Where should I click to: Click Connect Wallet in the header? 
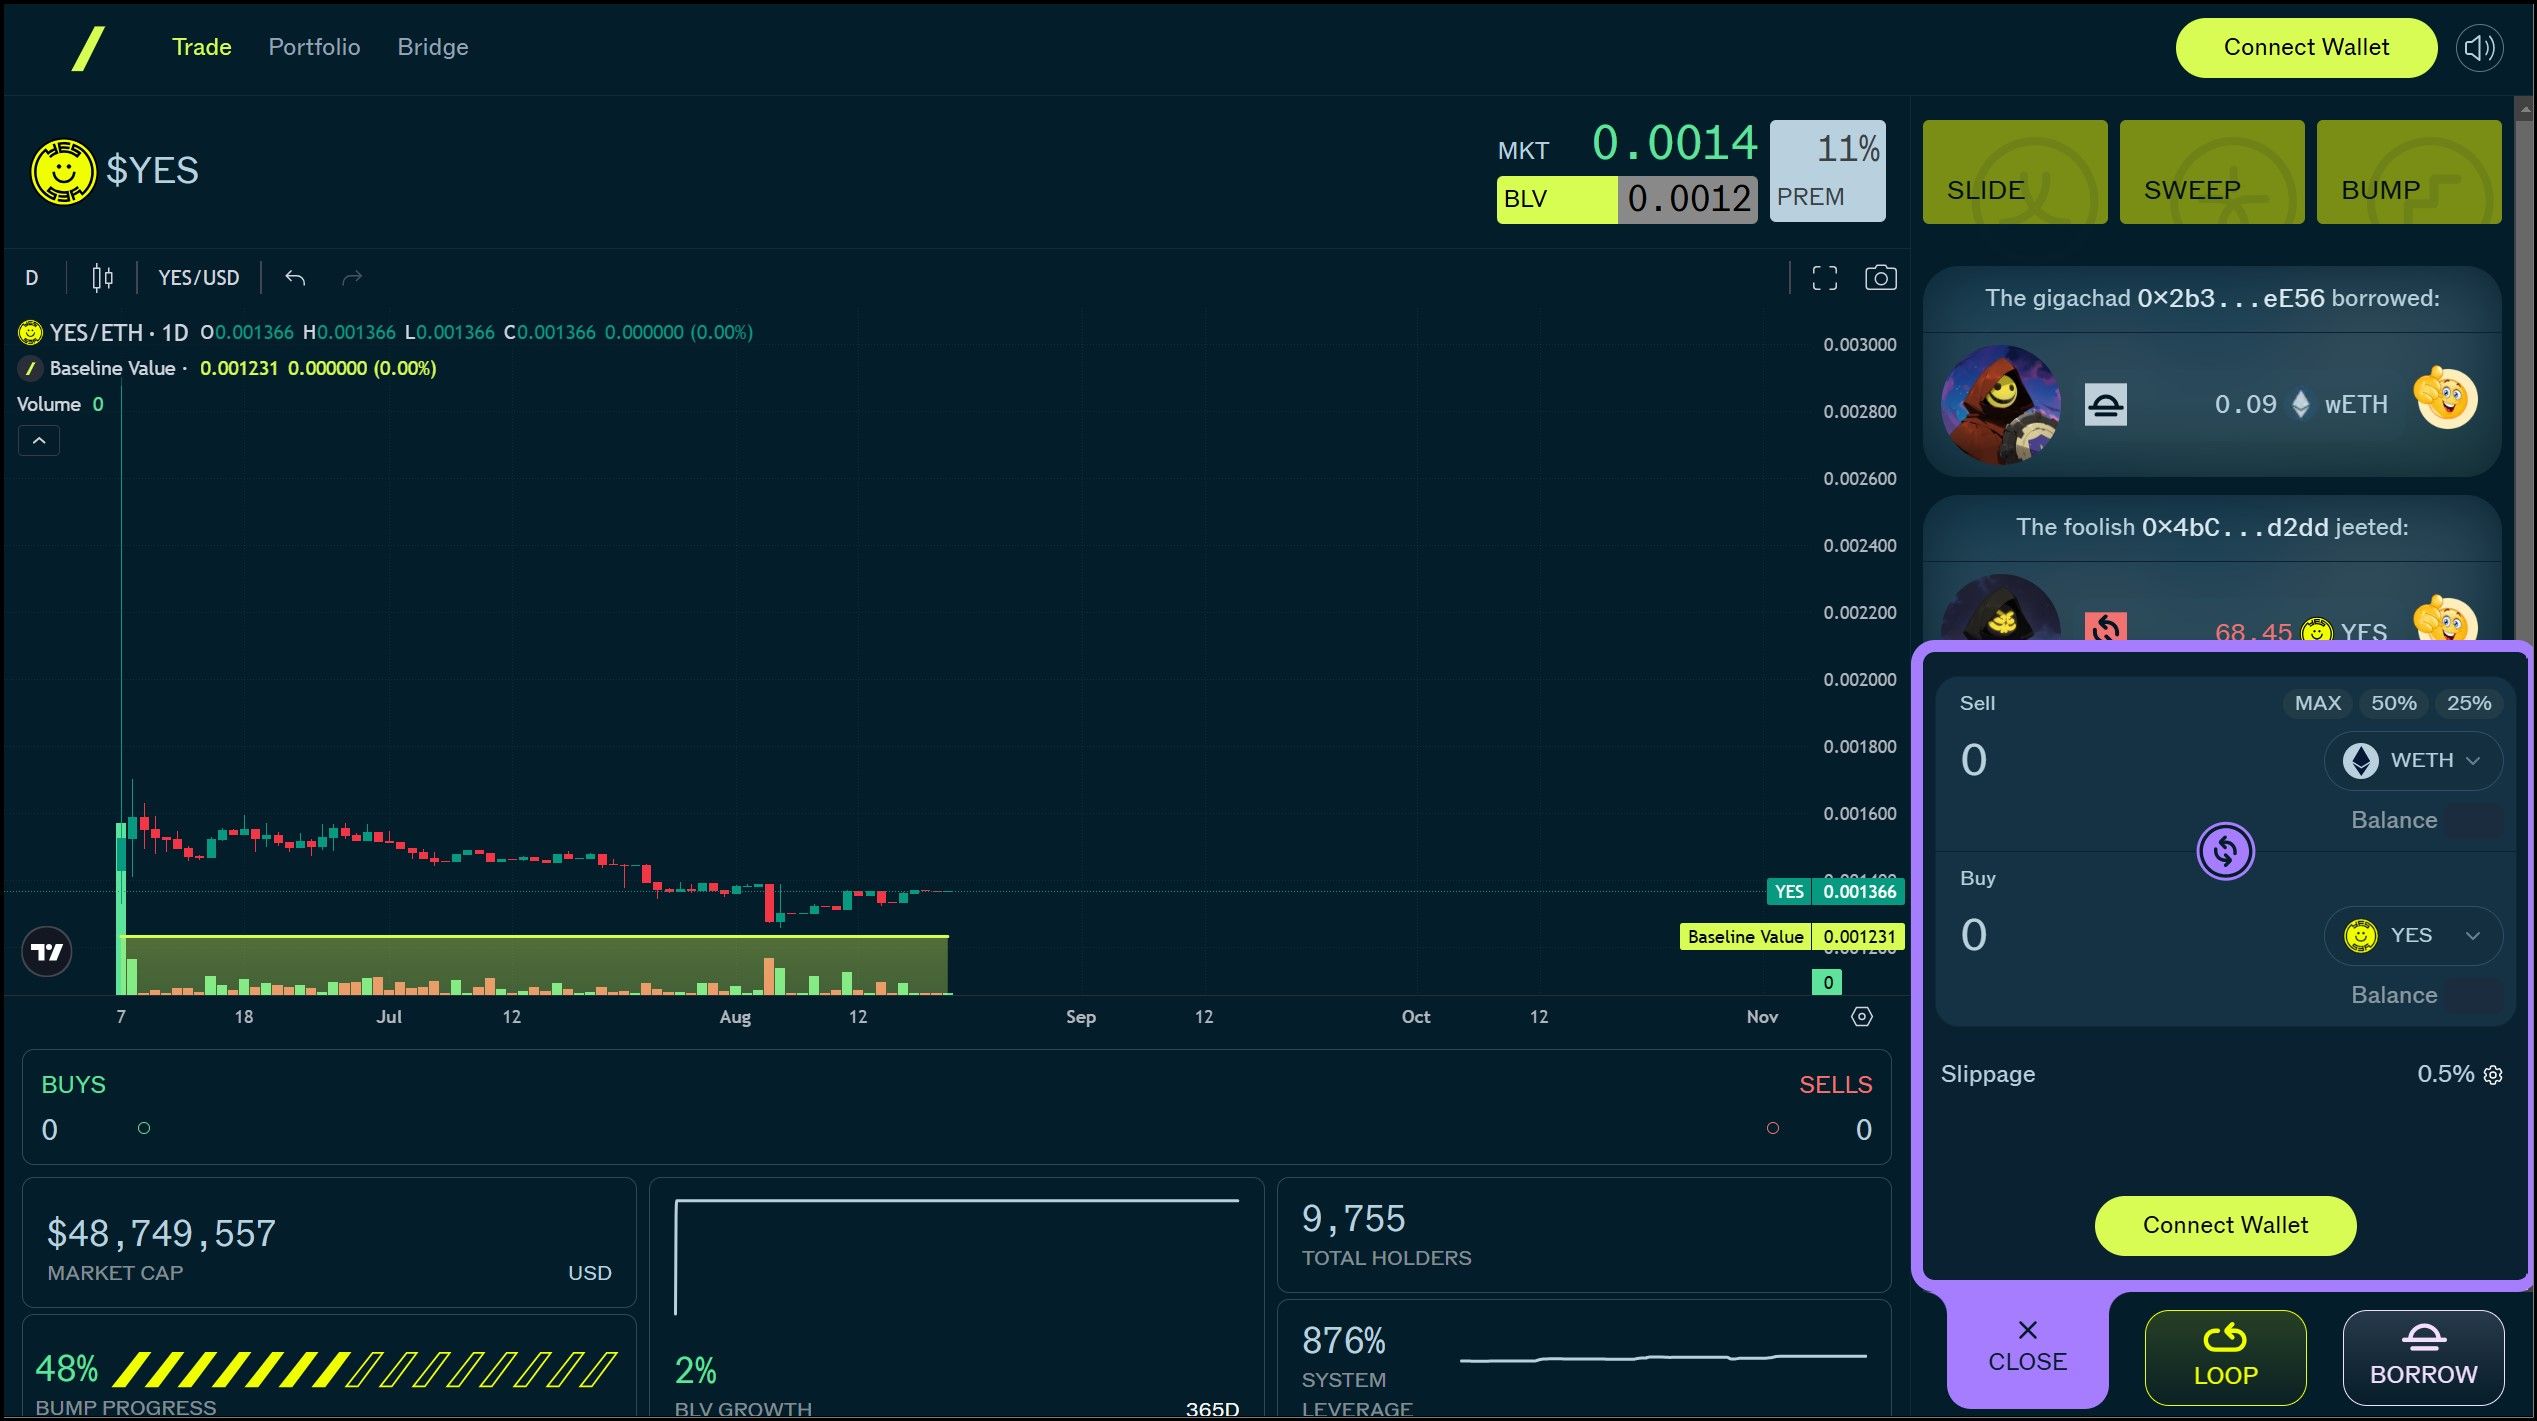click(x=2305, y=48)
